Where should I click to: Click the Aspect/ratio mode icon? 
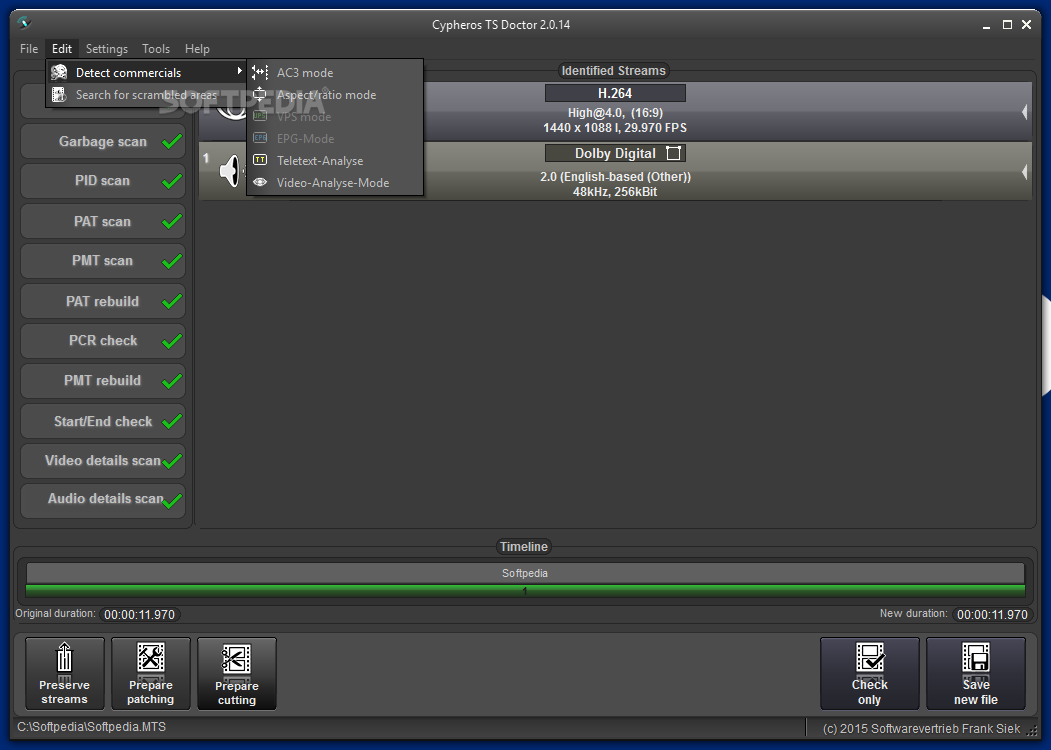click(260, 95)
